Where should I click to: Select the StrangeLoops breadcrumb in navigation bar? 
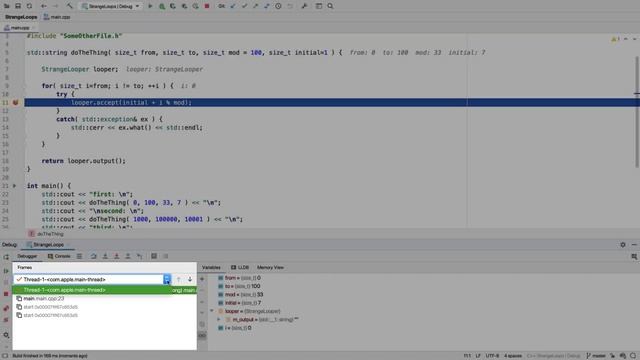coord(21,17)
